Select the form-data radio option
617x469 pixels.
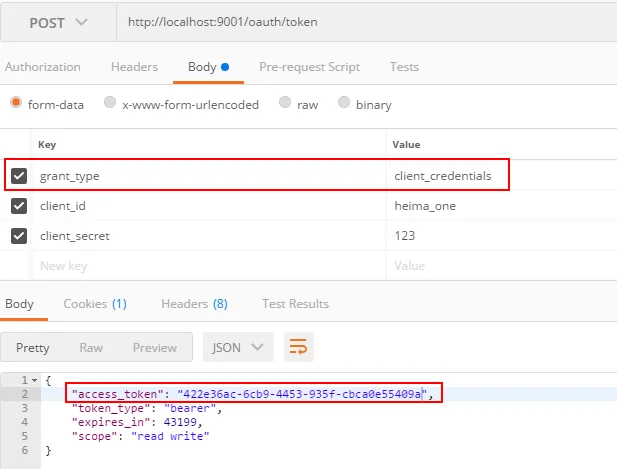(15, 103)
